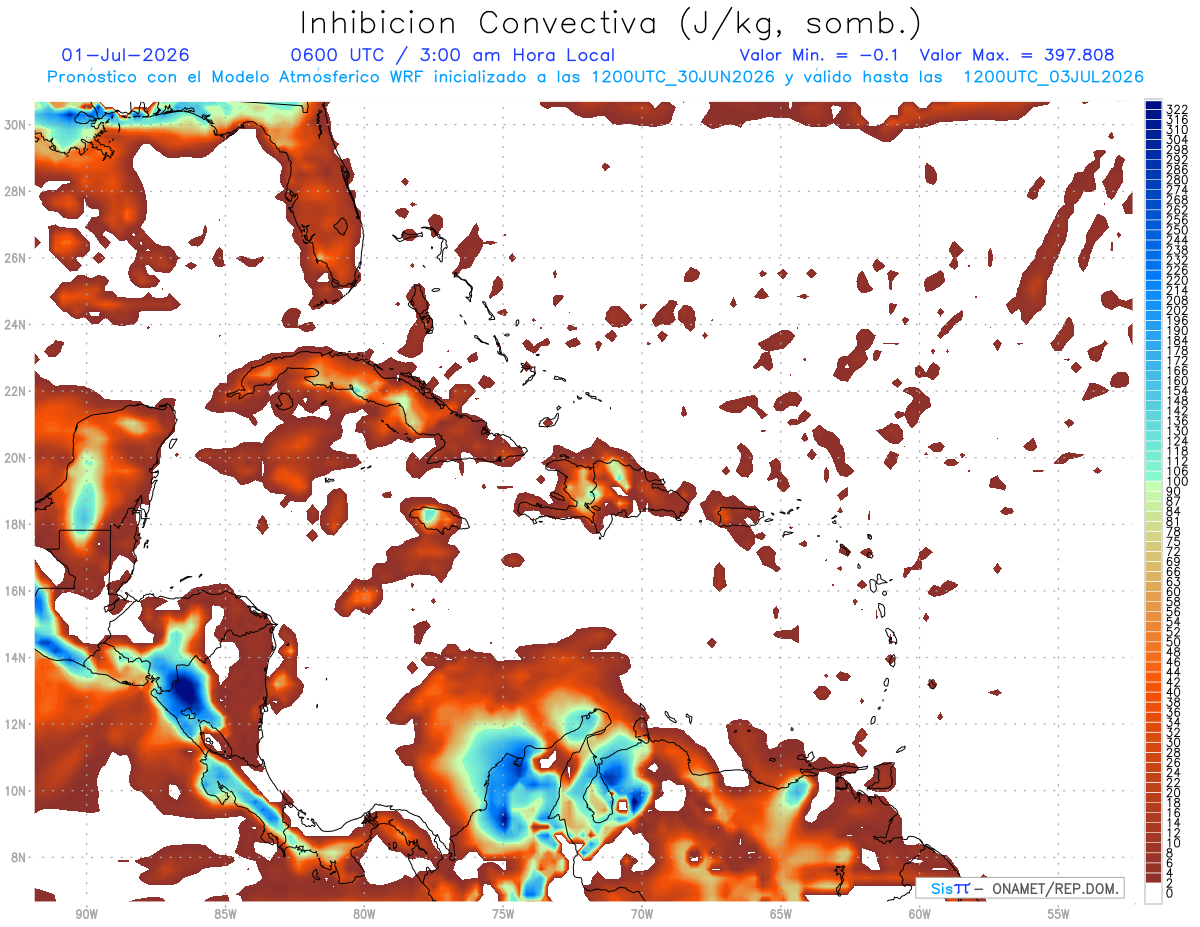Screen dimensions: 1200x927
Task: Click the "Valor Max. = 397.808" text
Action: [1017, 56]
